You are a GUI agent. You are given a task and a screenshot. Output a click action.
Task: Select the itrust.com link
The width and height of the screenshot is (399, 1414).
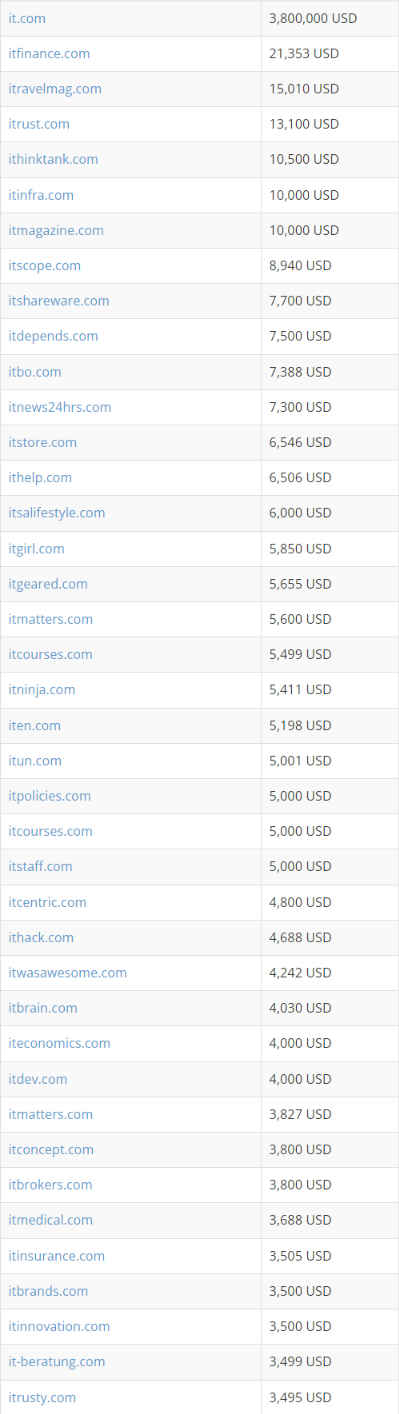click(x=39, y=124)
